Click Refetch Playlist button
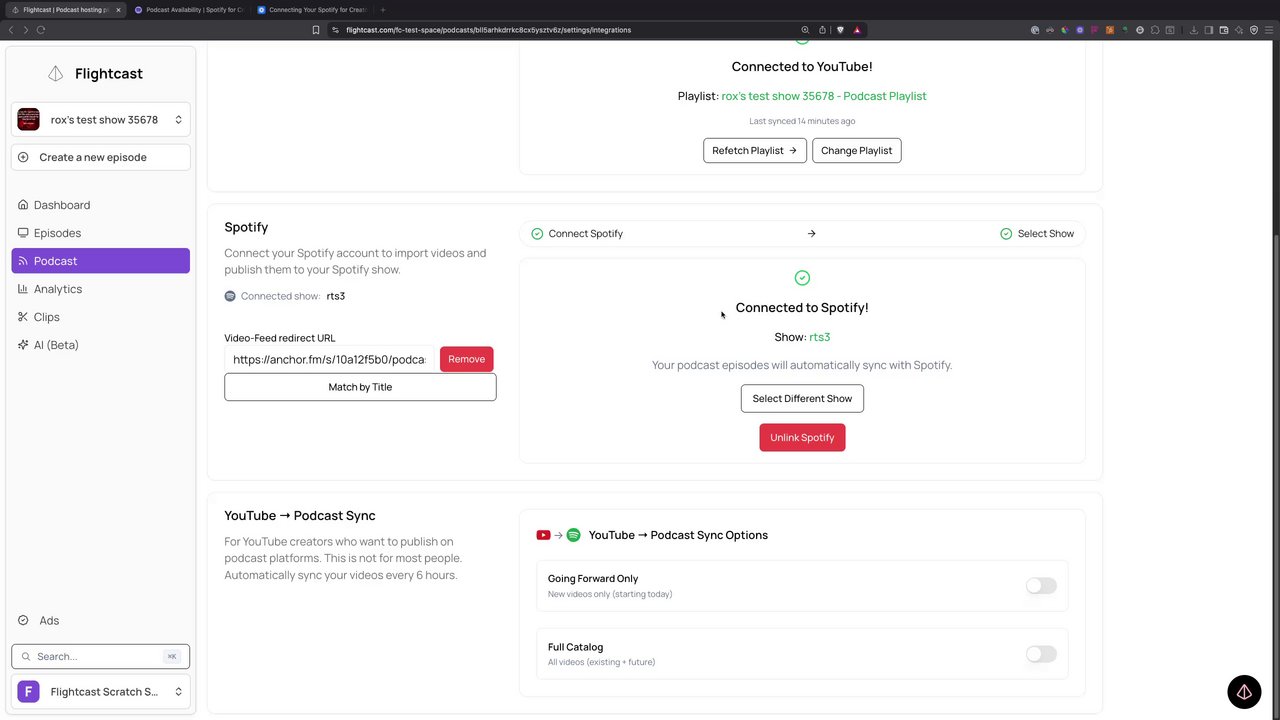 (755, 151)
